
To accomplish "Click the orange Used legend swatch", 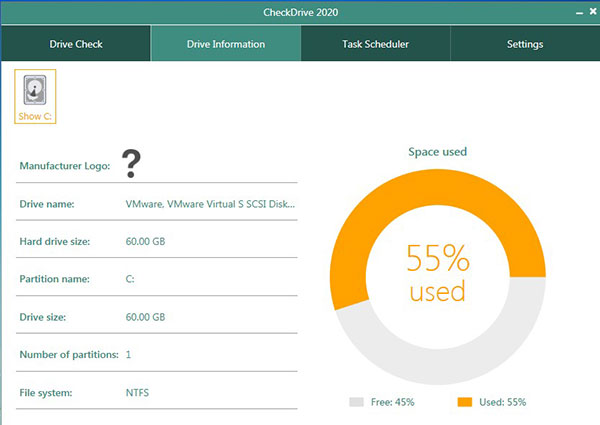I will coord(465,402).
